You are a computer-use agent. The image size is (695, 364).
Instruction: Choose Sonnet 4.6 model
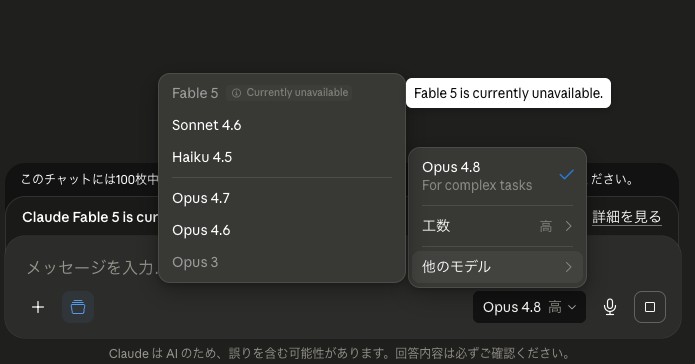click(282, 125)
